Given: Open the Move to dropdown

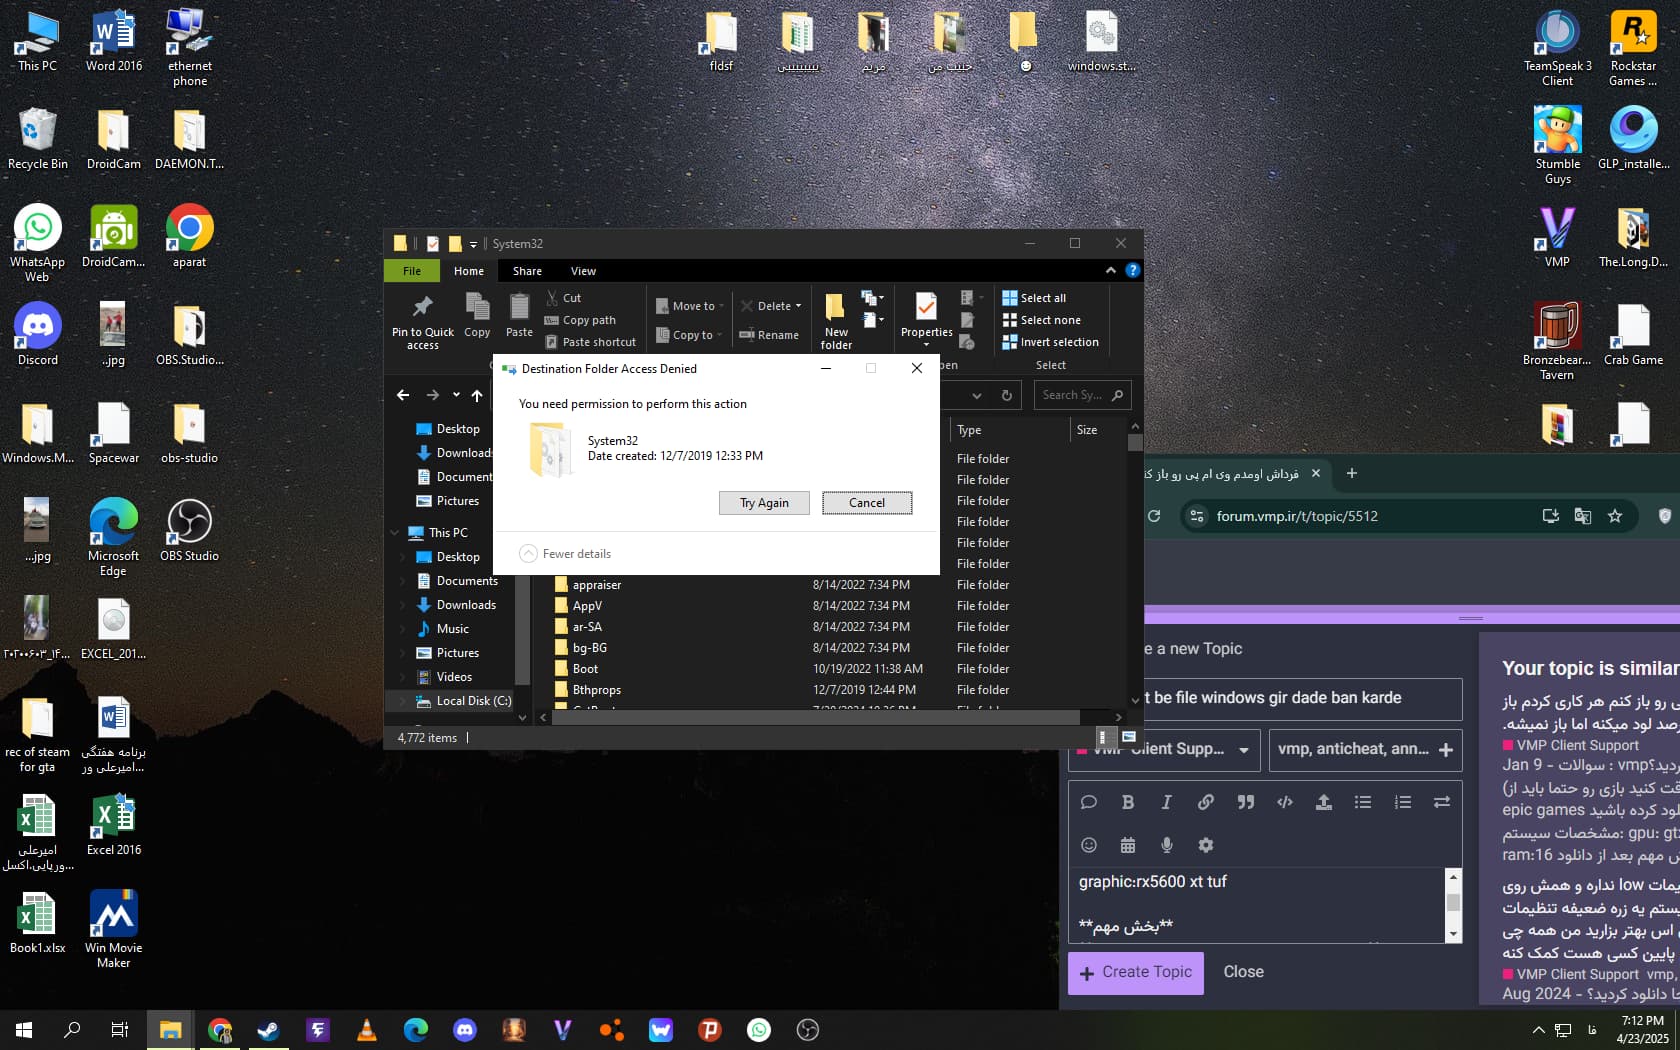Looking at the screenshot, I should 690,306.
